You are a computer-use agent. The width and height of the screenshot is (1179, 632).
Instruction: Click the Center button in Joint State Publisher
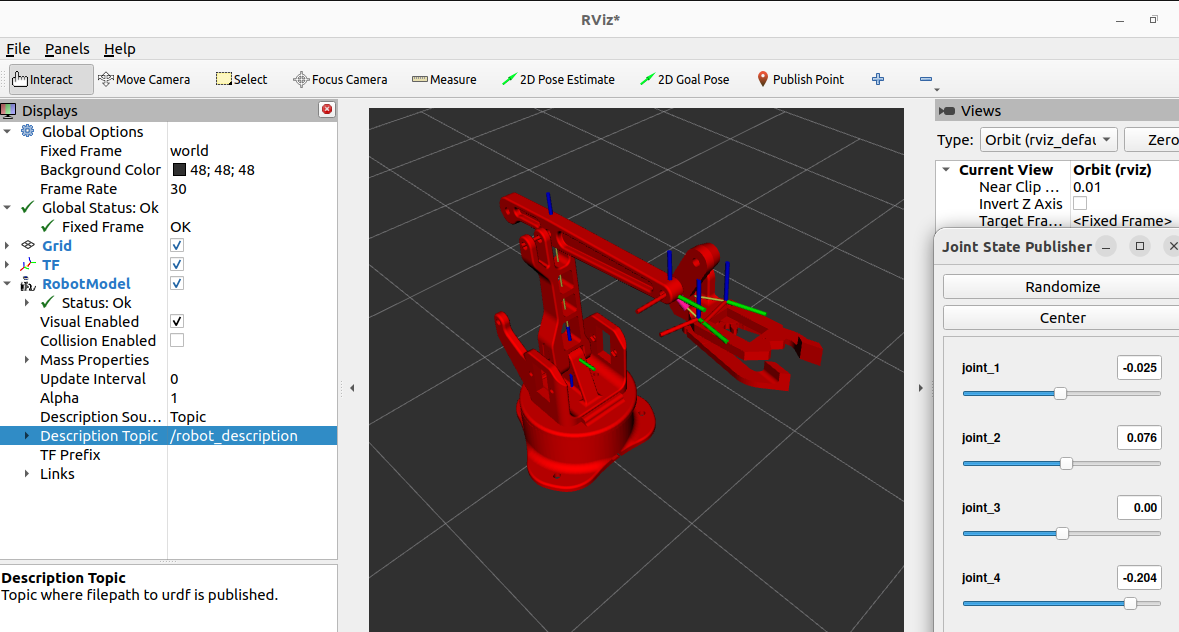(x=1061, y=317)
